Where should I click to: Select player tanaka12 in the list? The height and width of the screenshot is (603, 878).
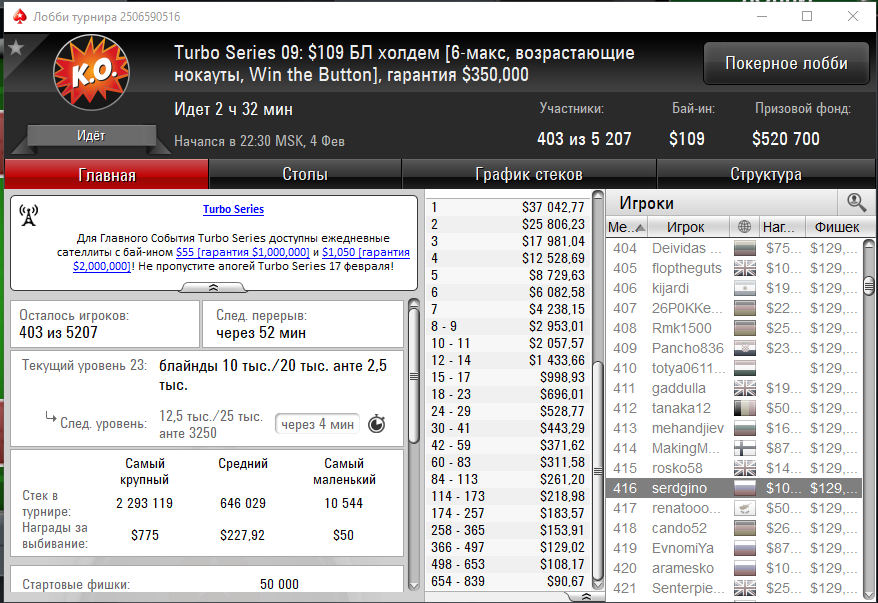tap(734, 408)
